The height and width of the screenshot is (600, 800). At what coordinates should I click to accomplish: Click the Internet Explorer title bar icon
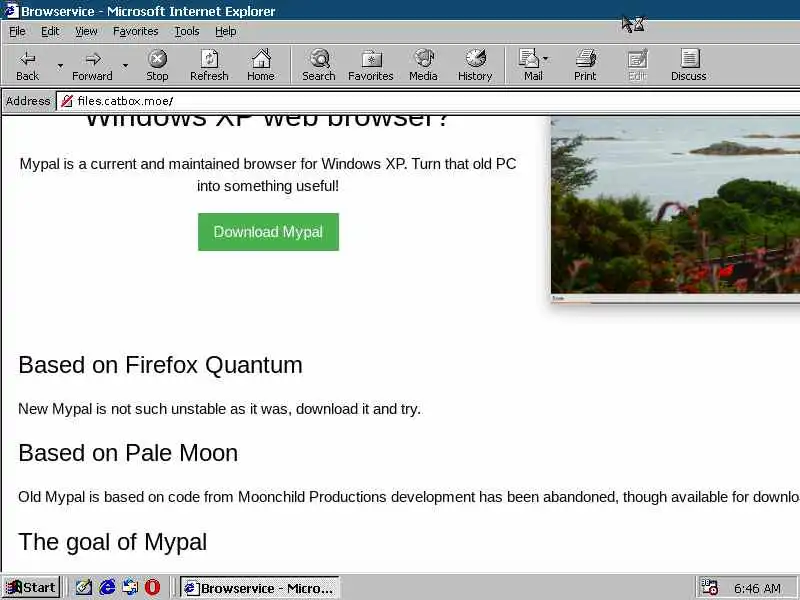click(11, 11)
